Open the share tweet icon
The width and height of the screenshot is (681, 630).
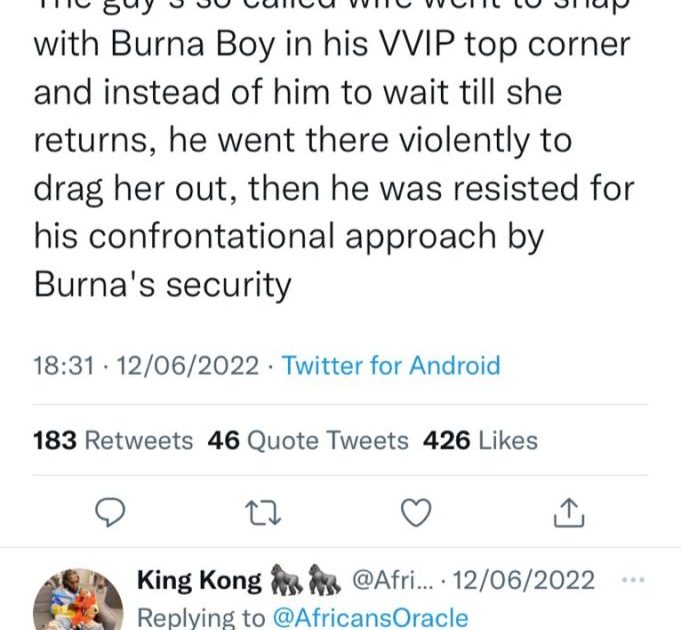[567, 512]
